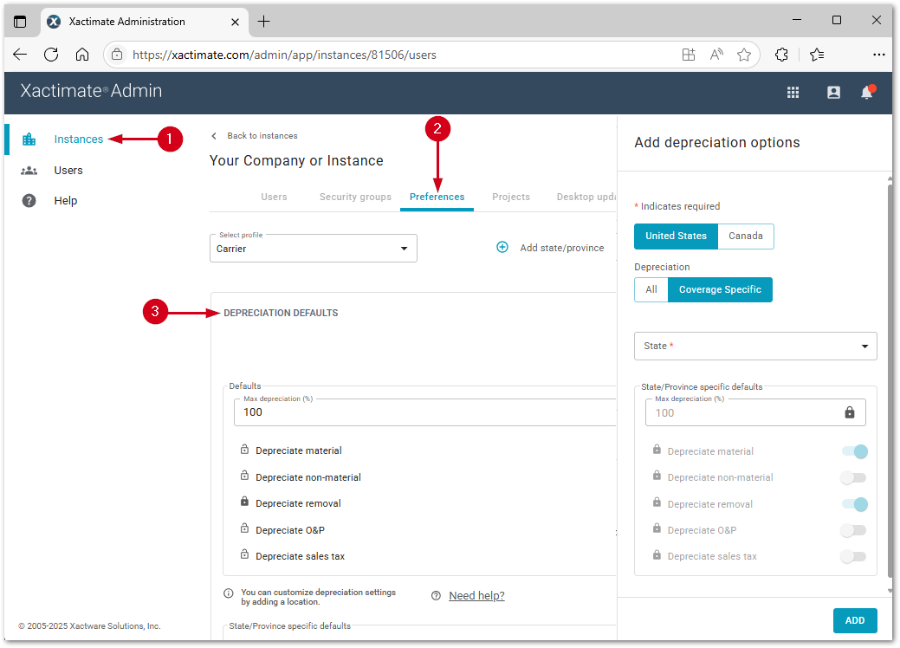Open the notifications bell
The image size is (900, 648).
pos(867,92)
